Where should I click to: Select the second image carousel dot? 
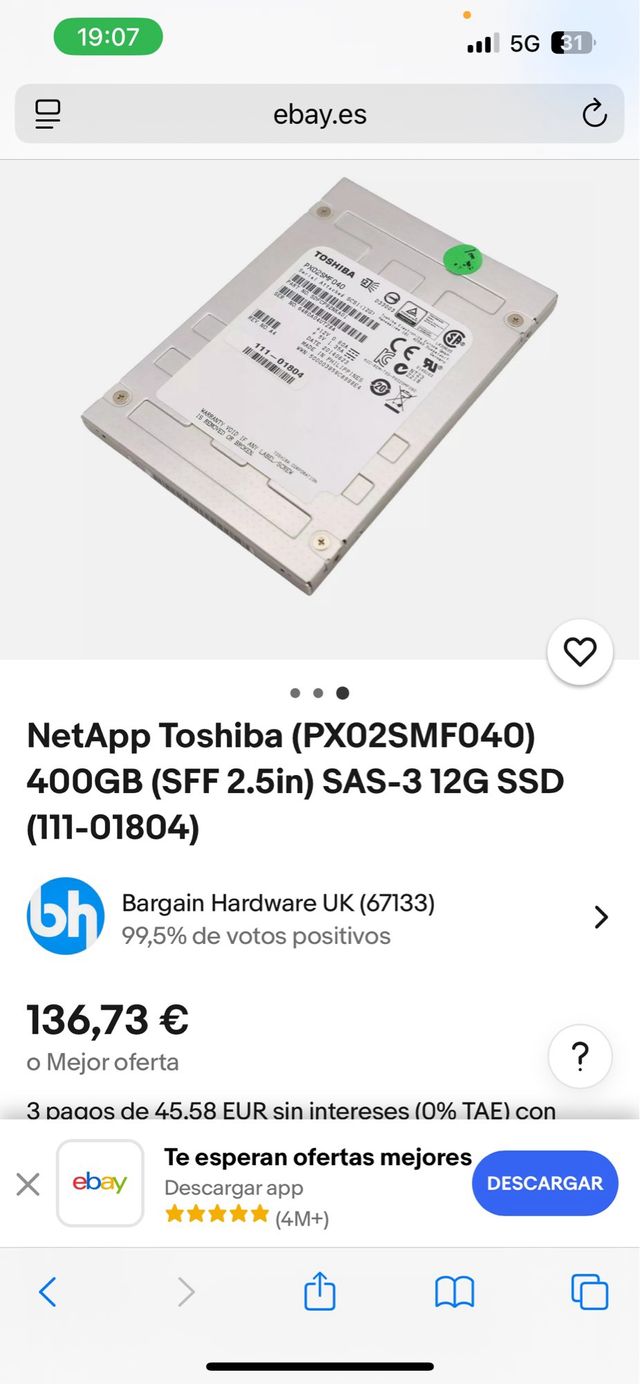[x=318, y=692]
